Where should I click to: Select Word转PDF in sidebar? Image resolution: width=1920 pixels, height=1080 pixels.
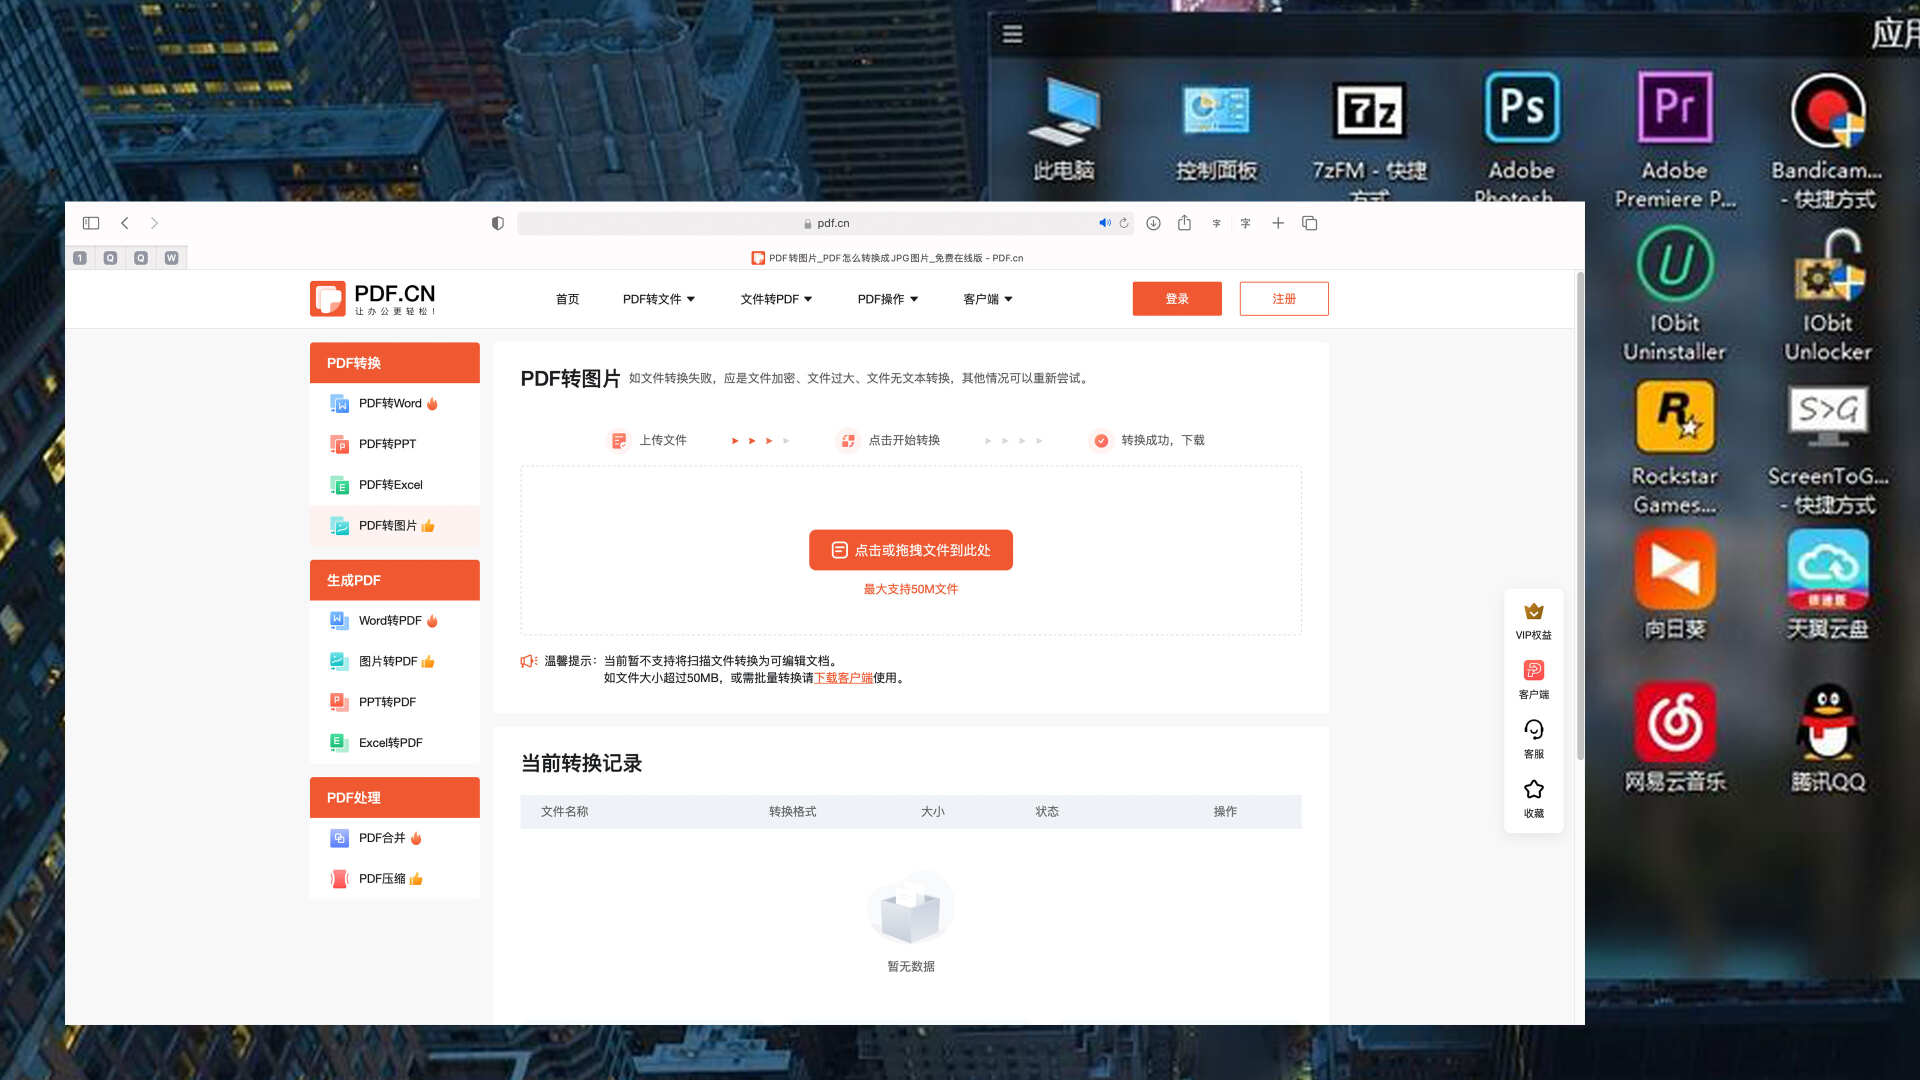(x=395, y=621)
